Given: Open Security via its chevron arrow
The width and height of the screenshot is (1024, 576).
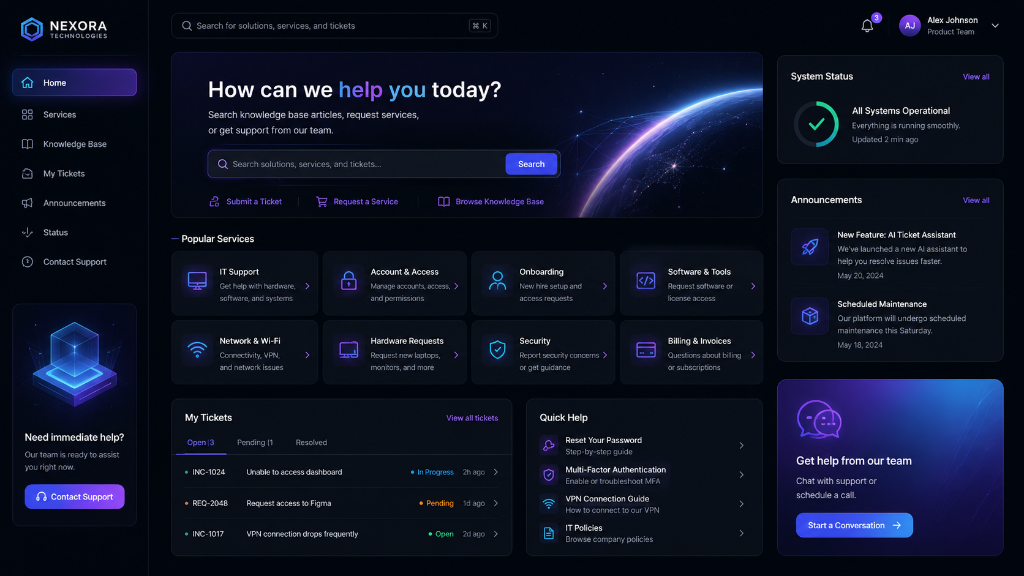Looking at the screenshot, I should coord(605,355).
